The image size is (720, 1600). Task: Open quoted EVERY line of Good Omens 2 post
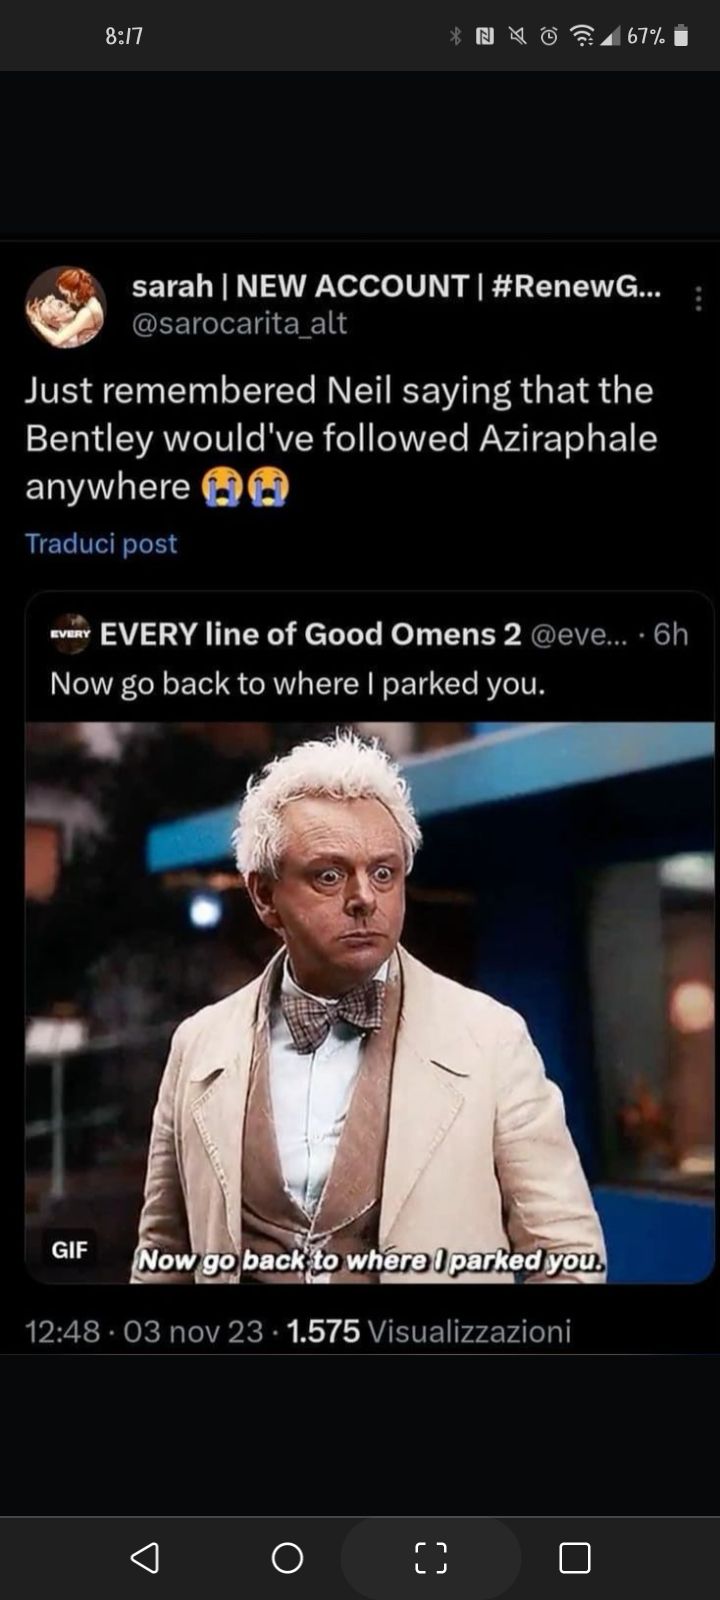click(370, 659)
